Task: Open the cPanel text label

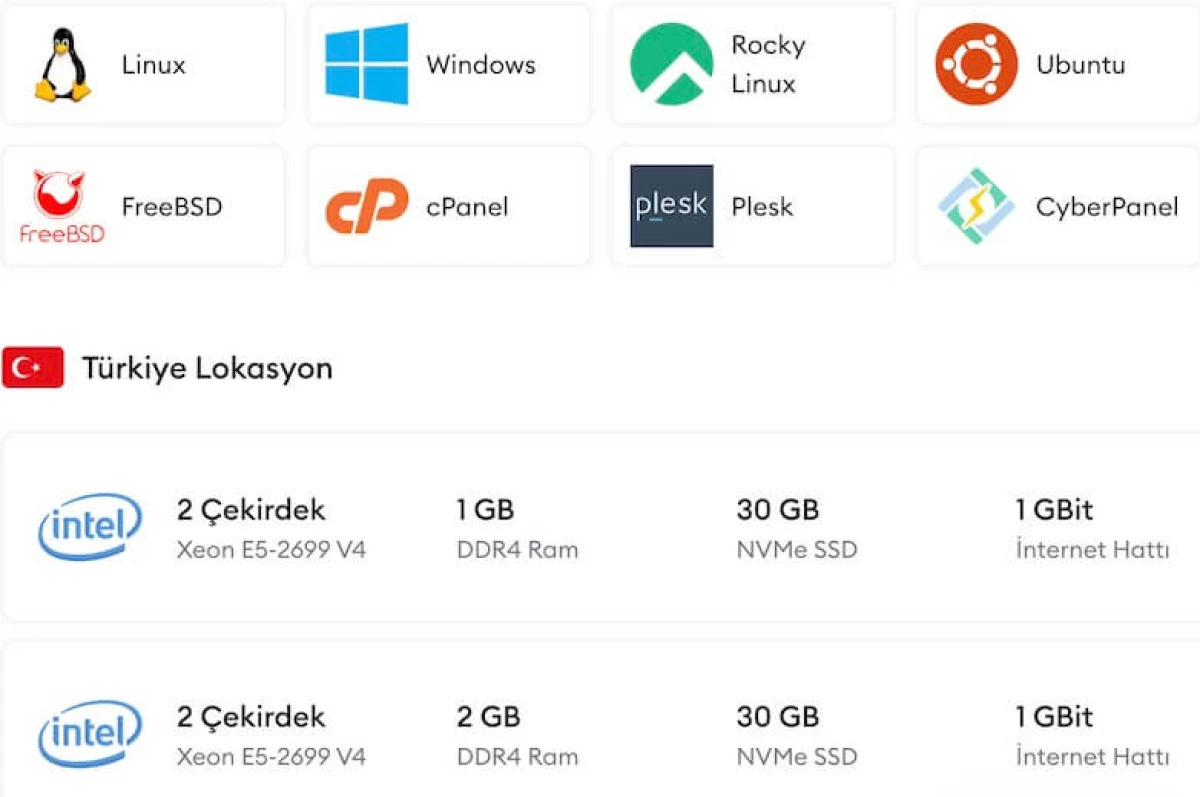Action: tap(467, 207)
